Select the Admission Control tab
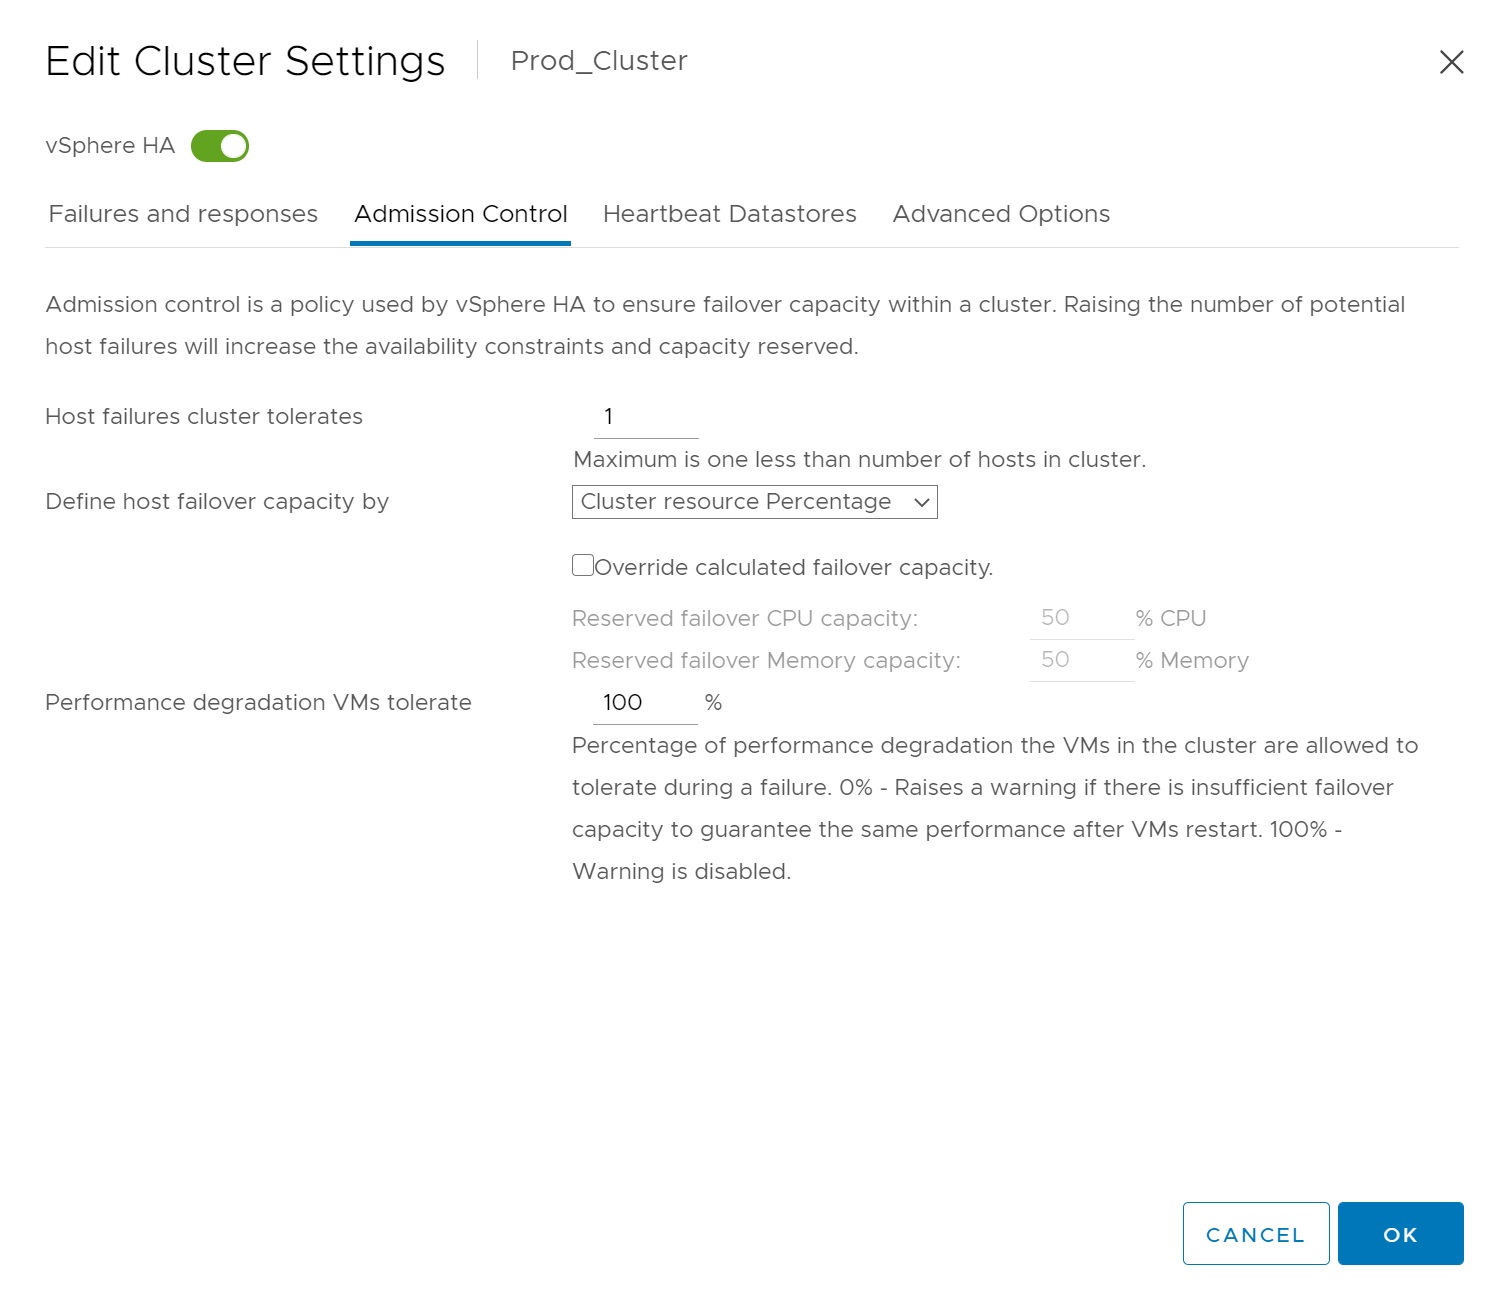The width and height of the screenshot is (1504, 1300). [x=460, y=214]
